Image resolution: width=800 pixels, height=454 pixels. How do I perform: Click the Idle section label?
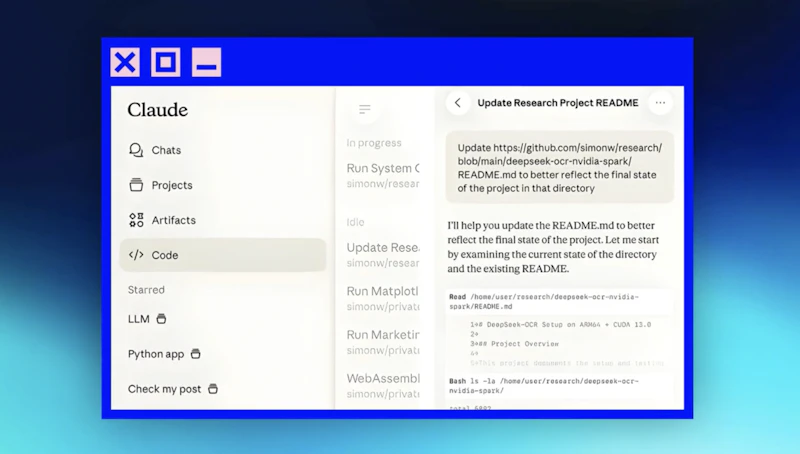pos(355,222)
